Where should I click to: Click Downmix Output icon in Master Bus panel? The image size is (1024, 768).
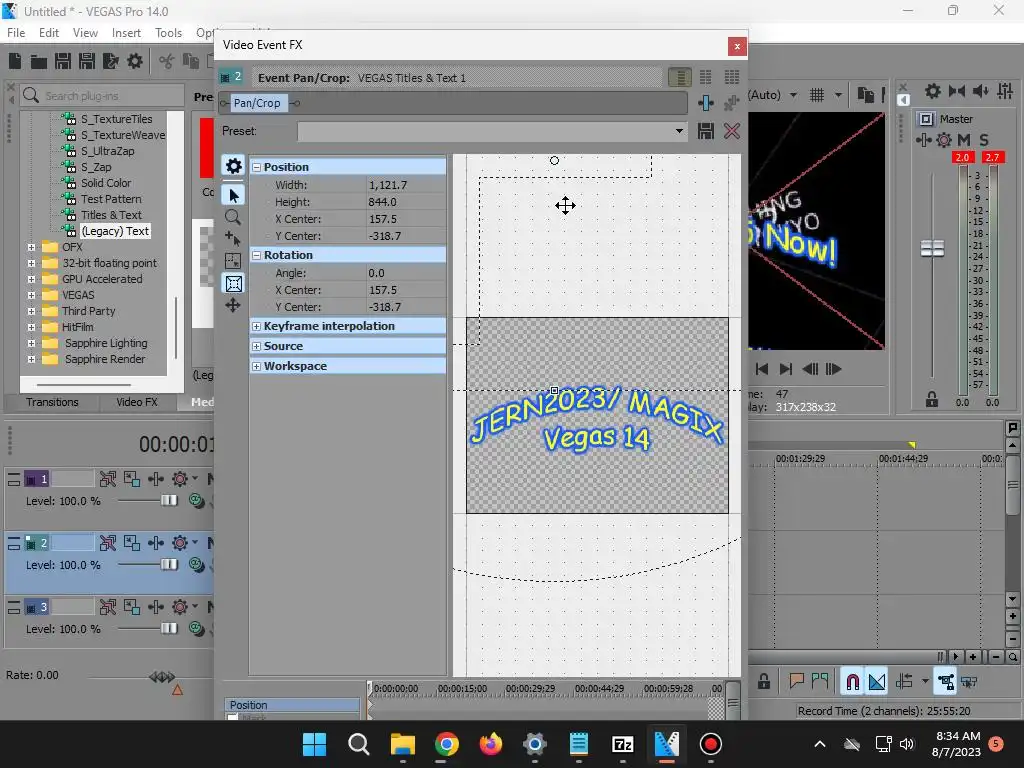[957, 91]
